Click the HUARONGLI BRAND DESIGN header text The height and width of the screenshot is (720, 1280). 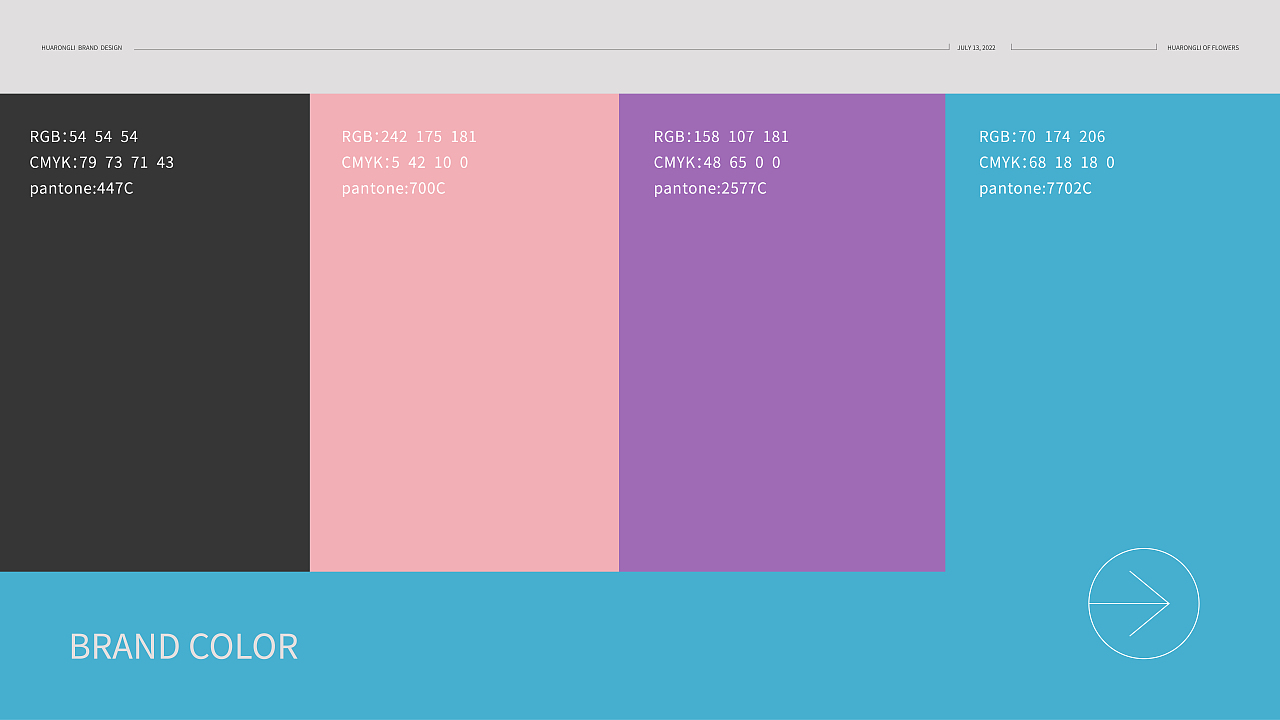pos(82,48)
